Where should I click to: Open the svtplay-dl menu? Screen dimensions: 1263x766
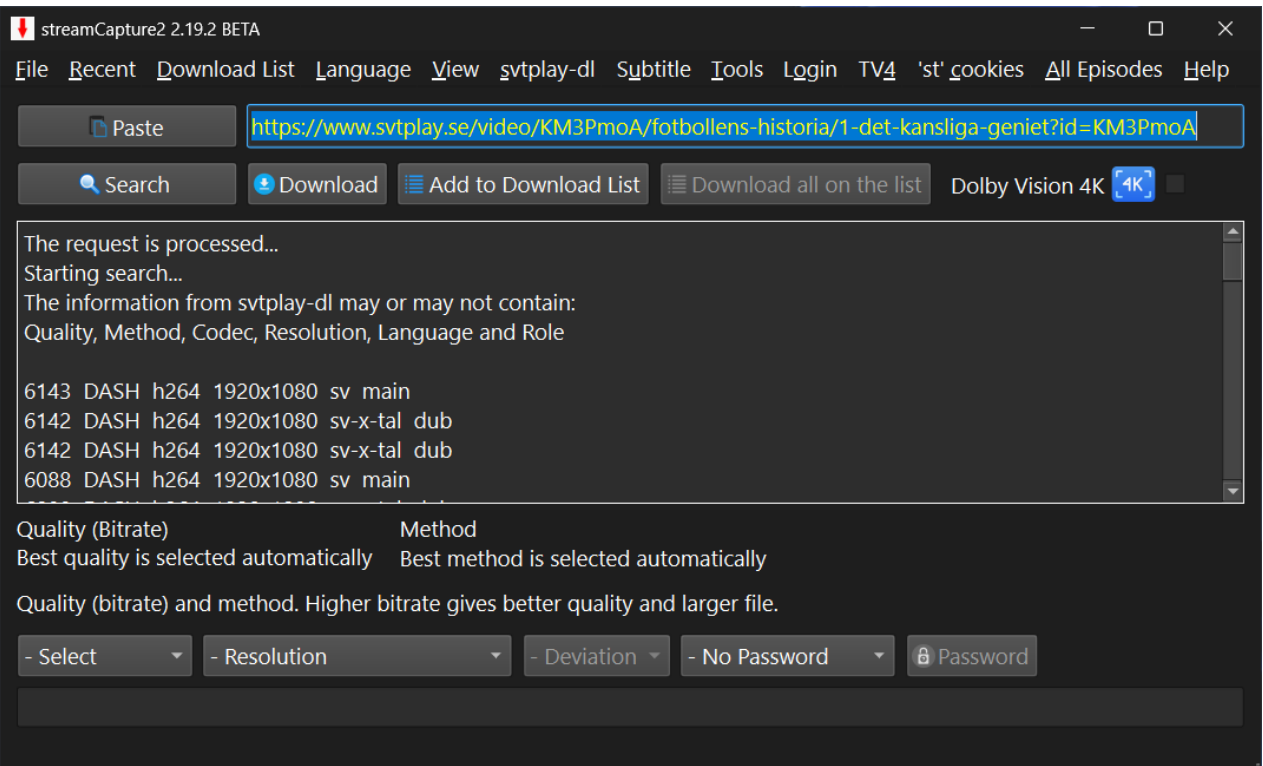pyautogui.click(x=547, y=70)
